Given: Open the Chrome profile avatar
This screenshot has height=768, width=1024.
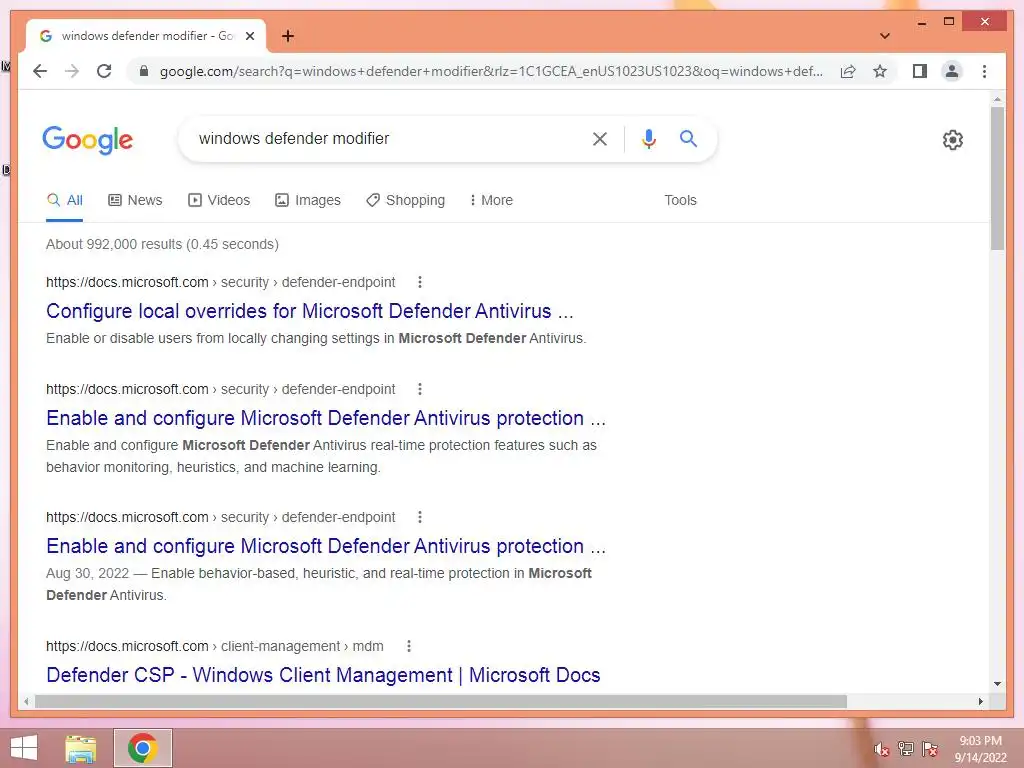Looking at the screenshot, I should pyautogui.click(x=952, y=71).
